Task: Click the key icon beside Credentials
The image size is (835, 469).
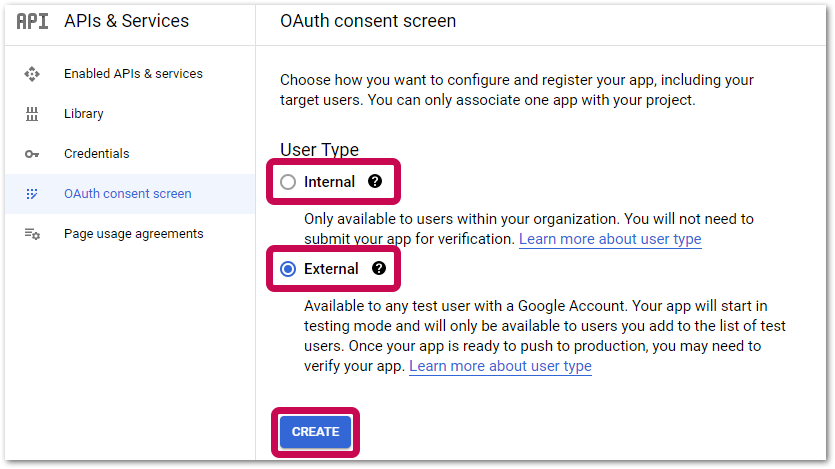Action: tap(32, 154)
